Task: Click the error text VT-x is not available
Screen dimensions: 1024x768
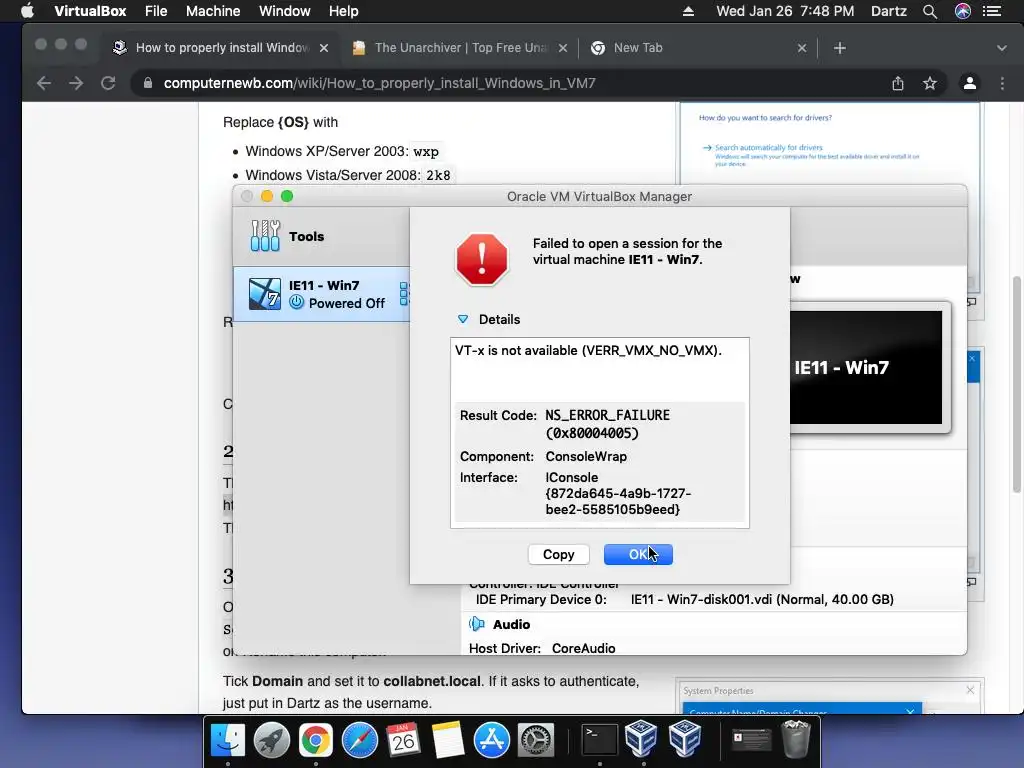Action: pos(588,351)
